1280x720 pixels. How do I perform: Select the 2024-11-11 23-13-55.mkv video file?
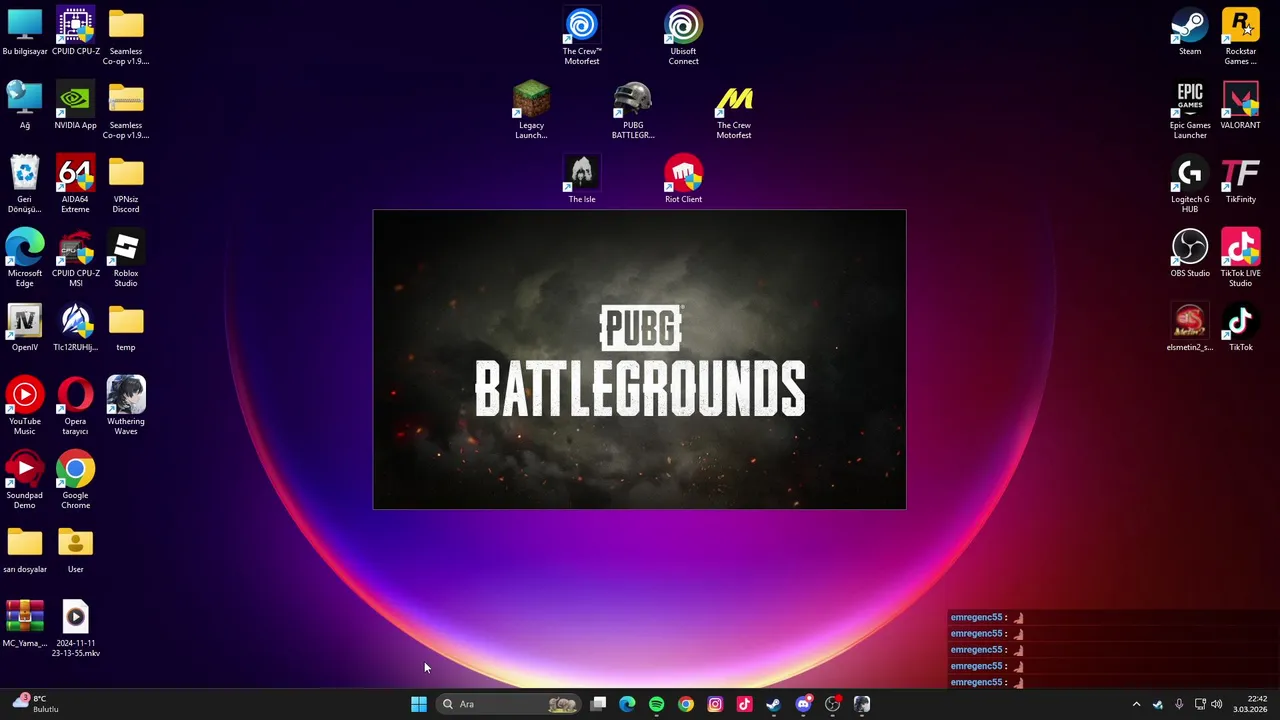click(76, 628)
